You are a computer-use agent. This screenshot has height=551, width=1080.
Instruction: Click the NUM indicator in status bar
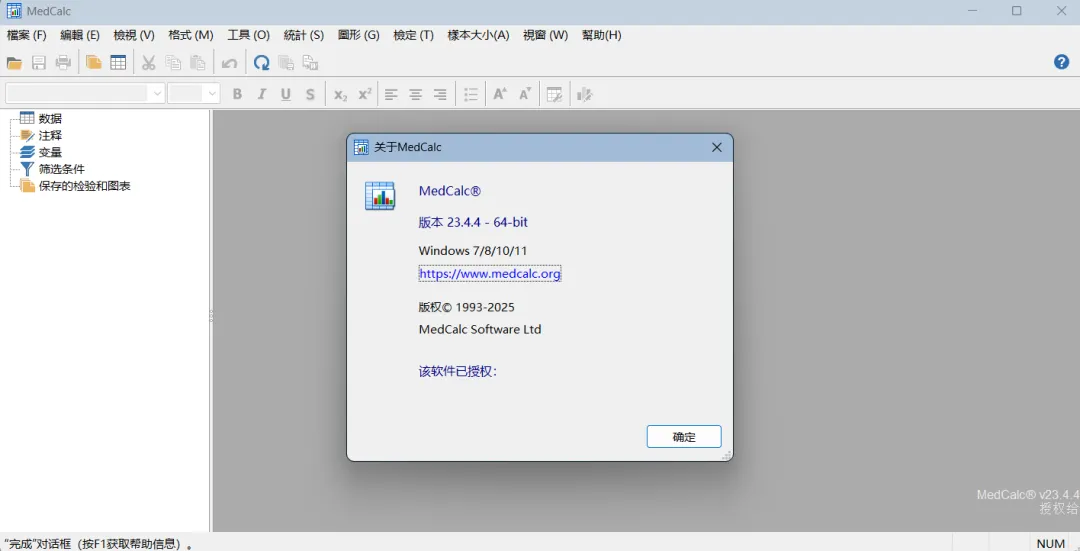click(1050, 543)
